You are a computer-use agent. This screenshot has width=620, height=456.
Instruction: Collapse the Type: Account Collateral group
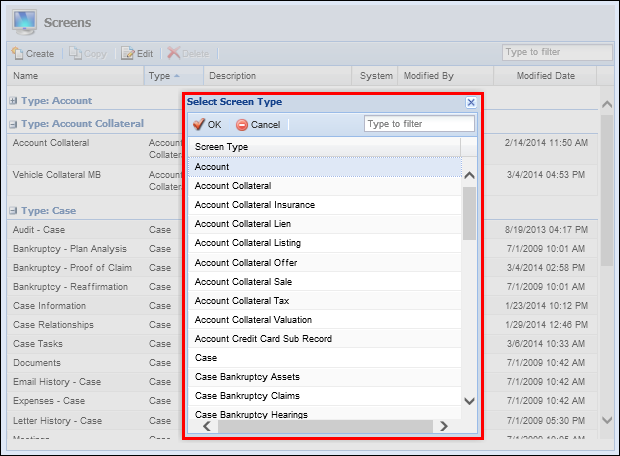pyautogui.click(x=13, y=124)
